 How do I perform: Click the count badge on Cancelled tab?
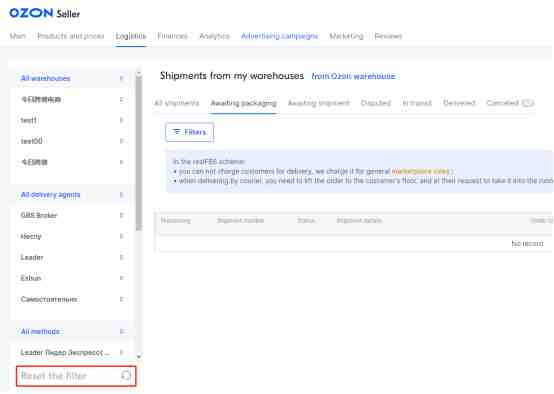point(528,103)
